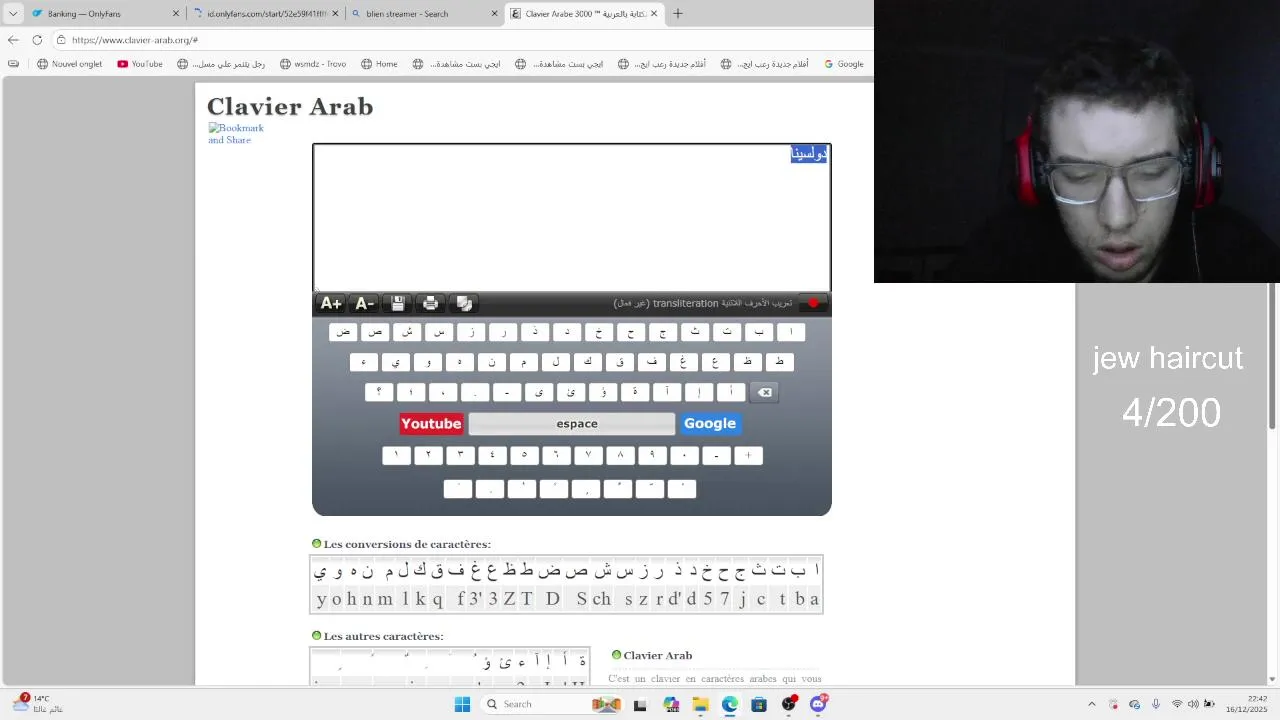Open OBS Studio from taskbar

[789, 704]
